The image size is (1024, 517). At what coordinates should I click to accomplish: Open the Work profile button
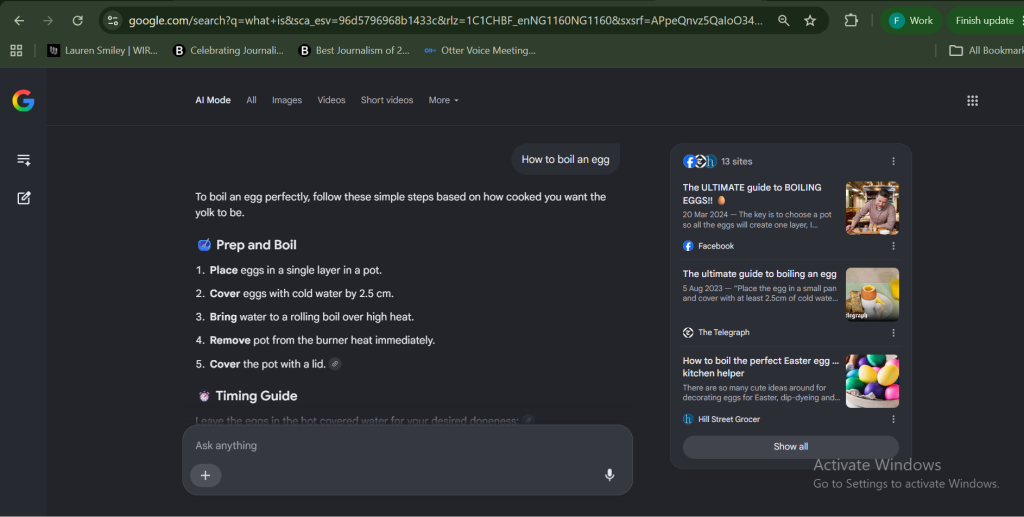(x=911, y=21)
